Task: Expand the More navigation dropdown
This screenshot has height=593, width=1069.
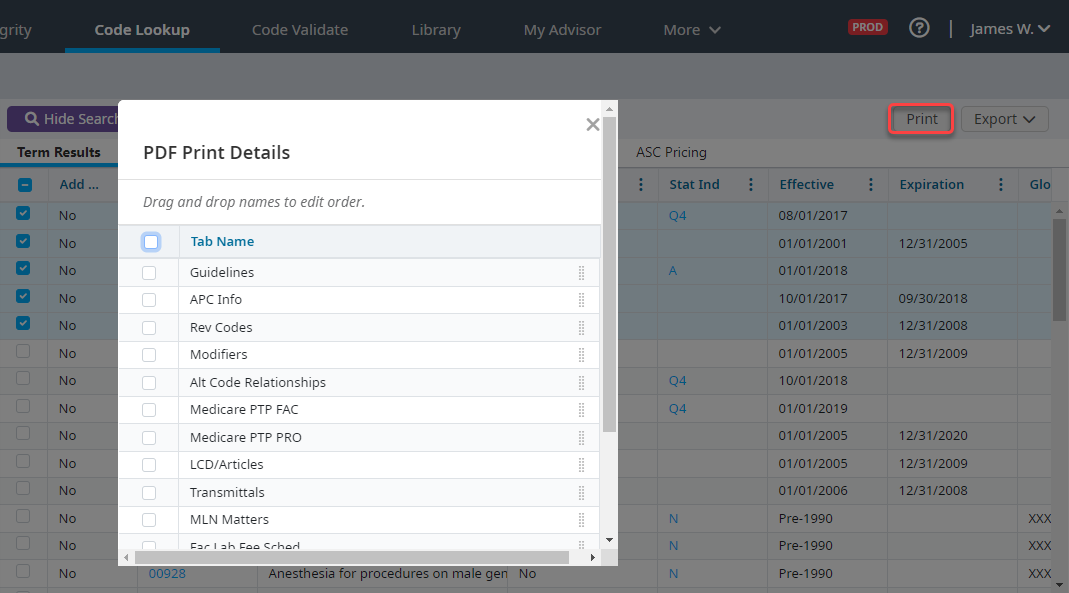Action: 691,29
